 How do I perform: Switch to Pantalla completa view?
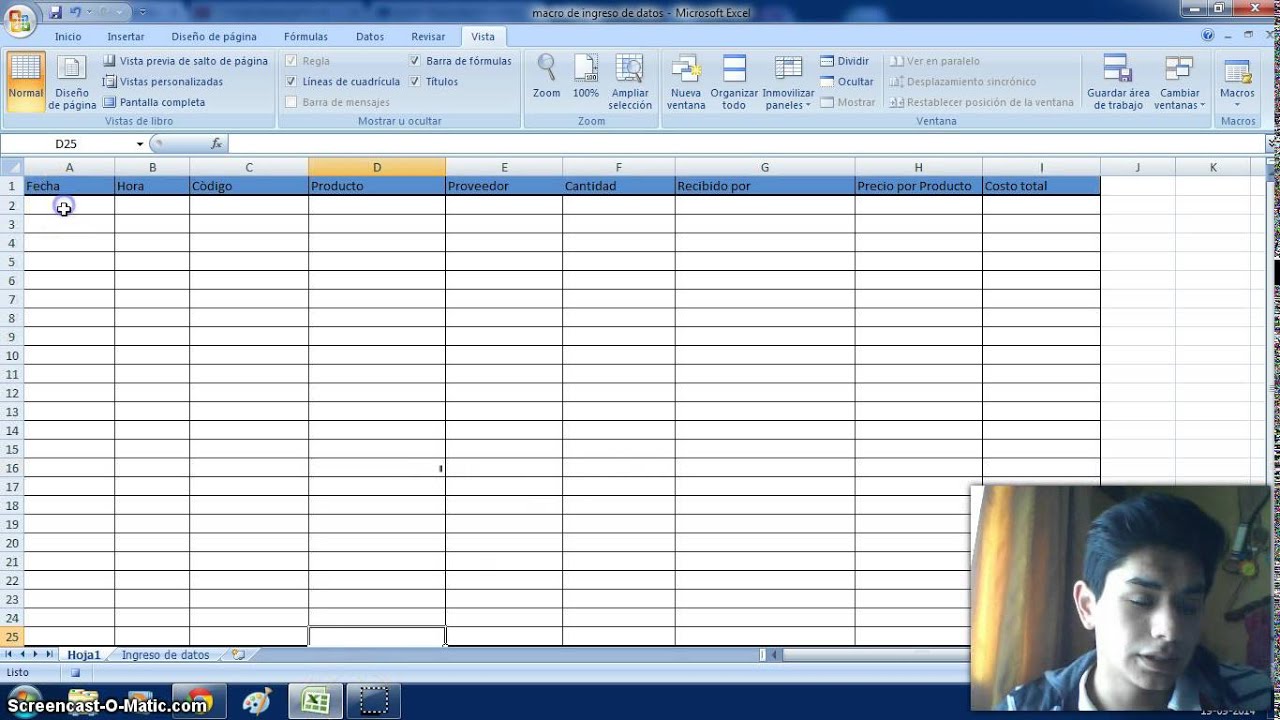tap(154, 102)
